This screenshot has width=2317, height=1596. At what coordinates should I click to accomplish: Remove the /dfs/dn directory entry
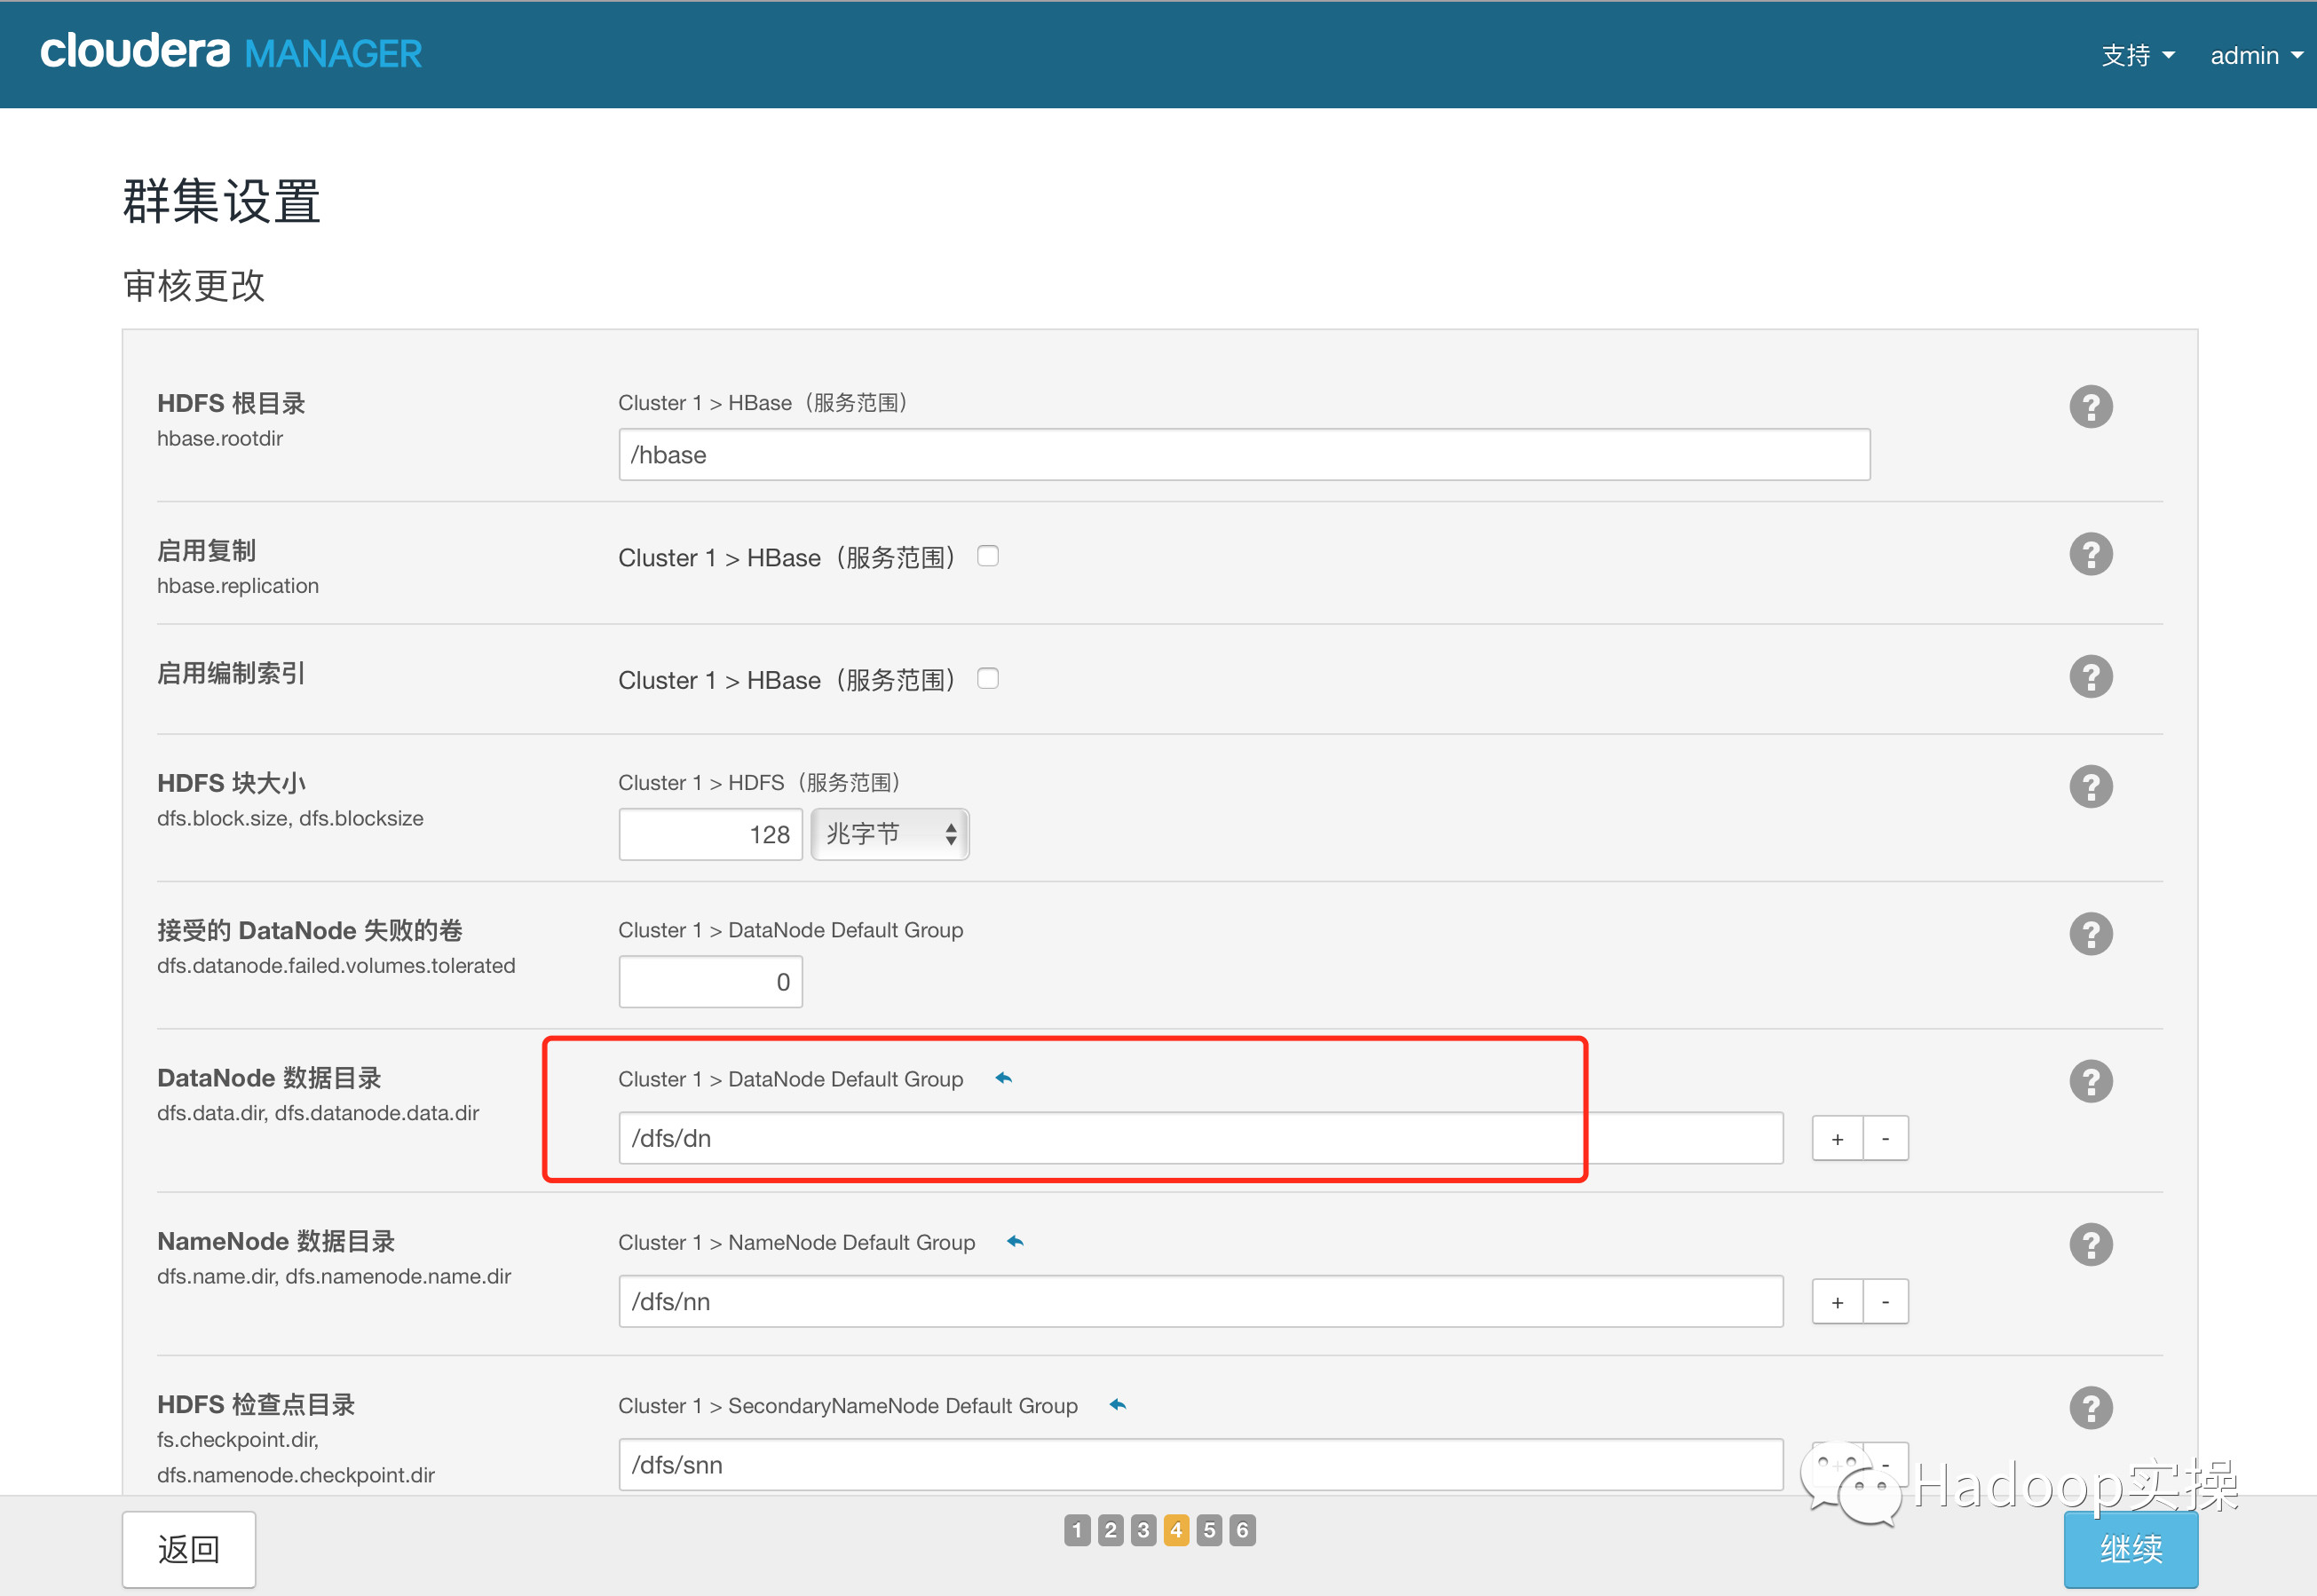[x=1886, y=1139]
